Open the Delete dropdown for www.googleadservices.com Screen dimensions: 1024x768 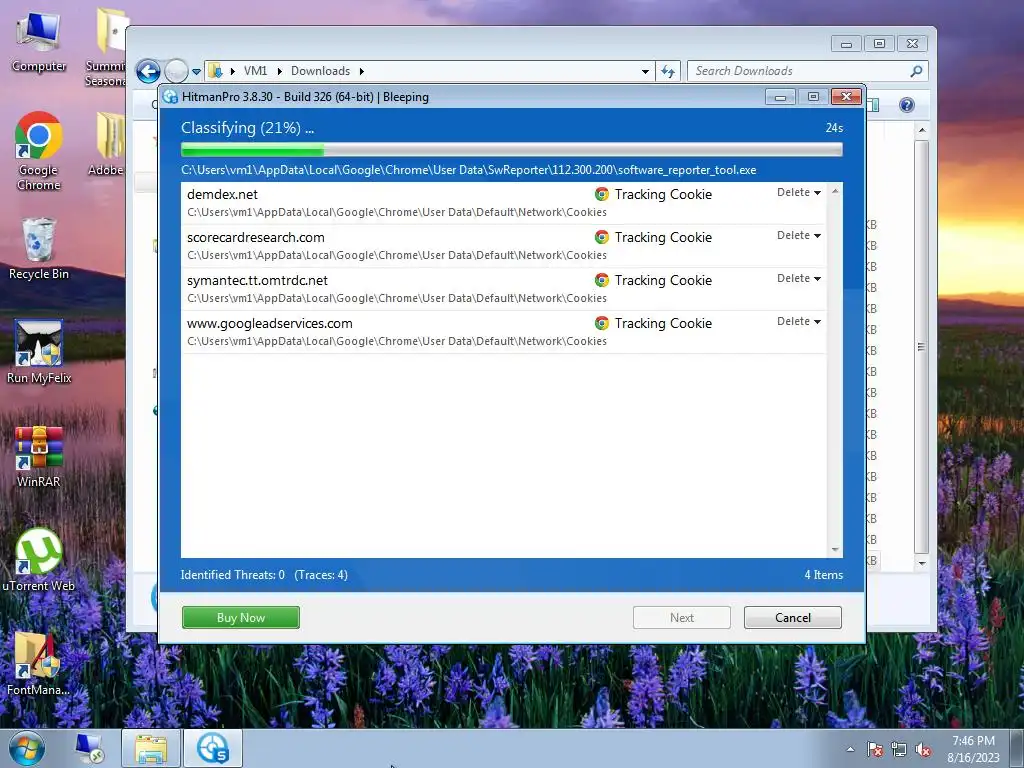[x=799, y=322]
